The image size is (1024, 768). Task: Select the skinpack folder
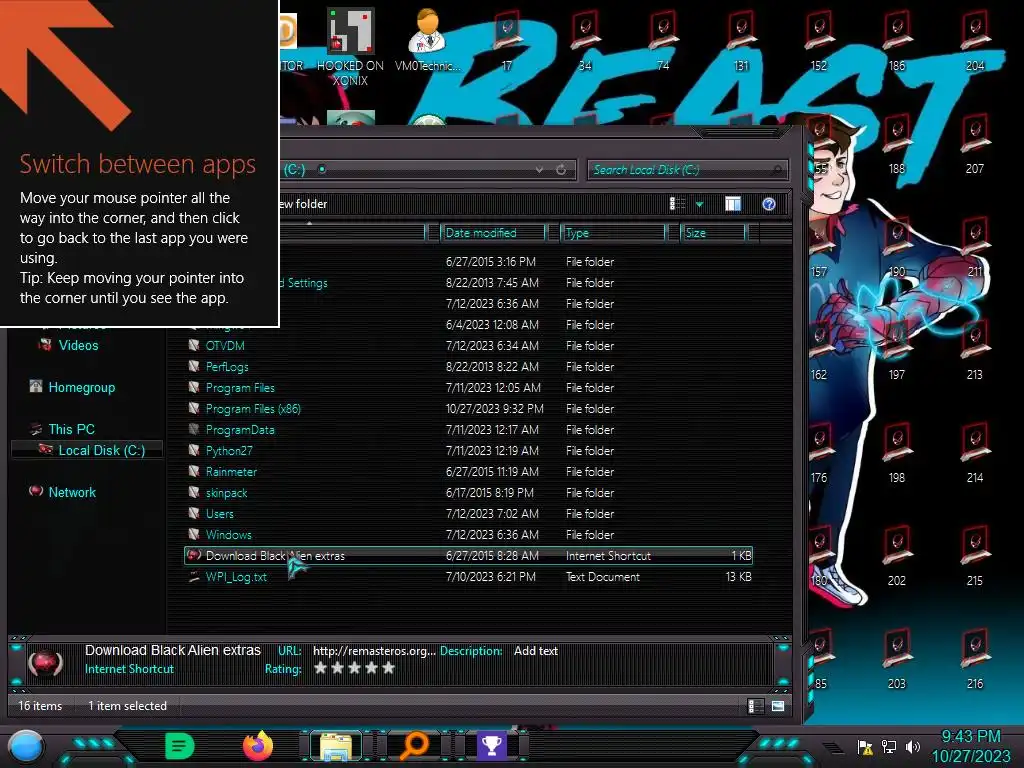pyautogui.click(x=468, y=492)
